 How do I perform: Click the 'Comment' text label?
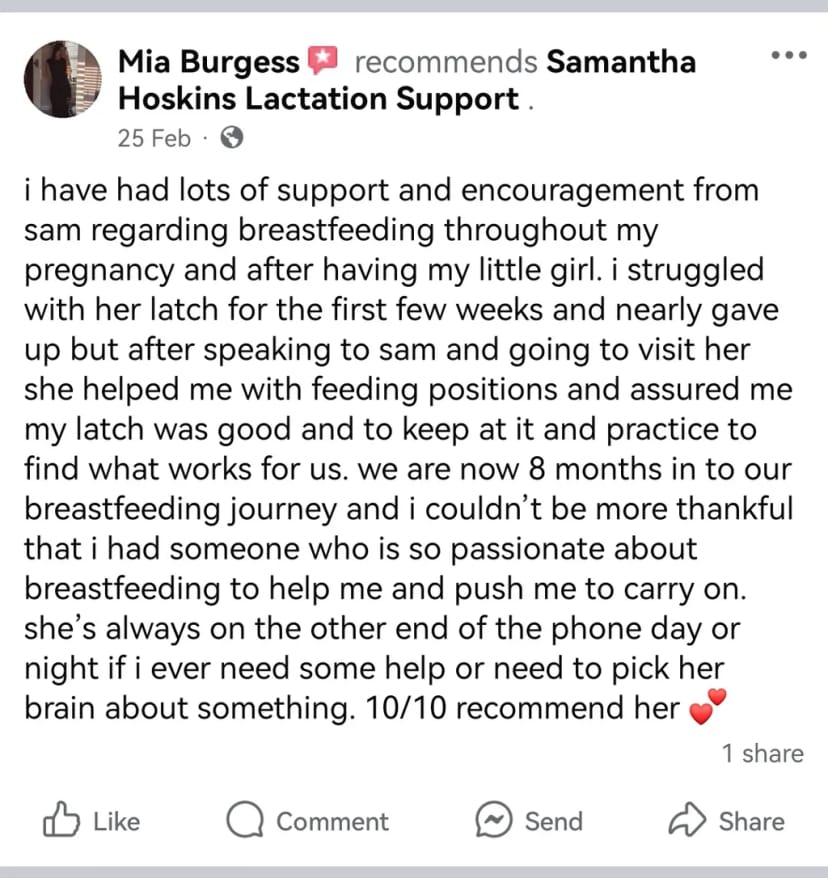(332, 821)
